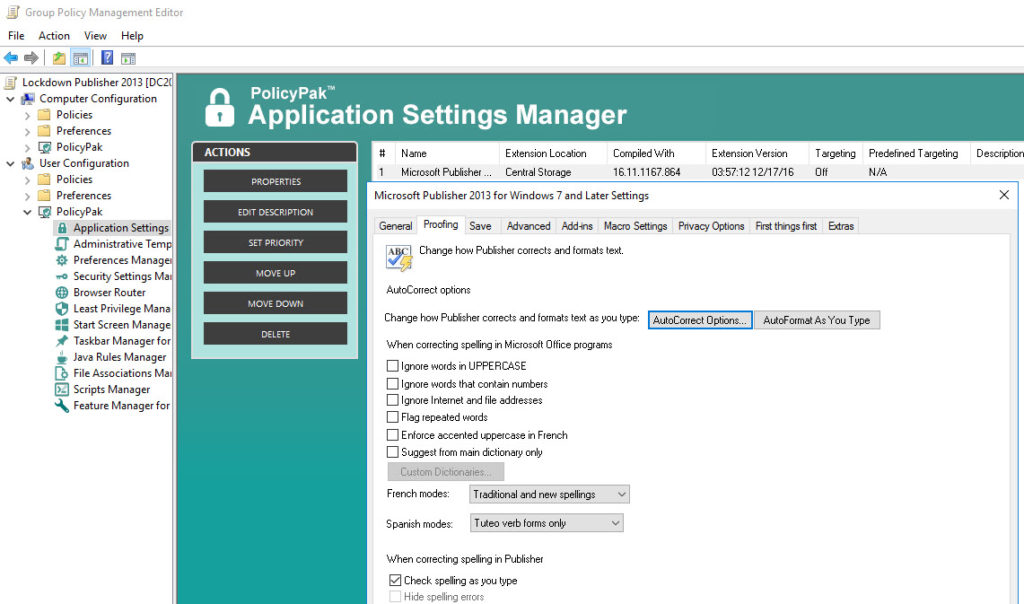1024x604 pixels.
Task: Select the Microsoft Publisher row in list
Action: 697,172
